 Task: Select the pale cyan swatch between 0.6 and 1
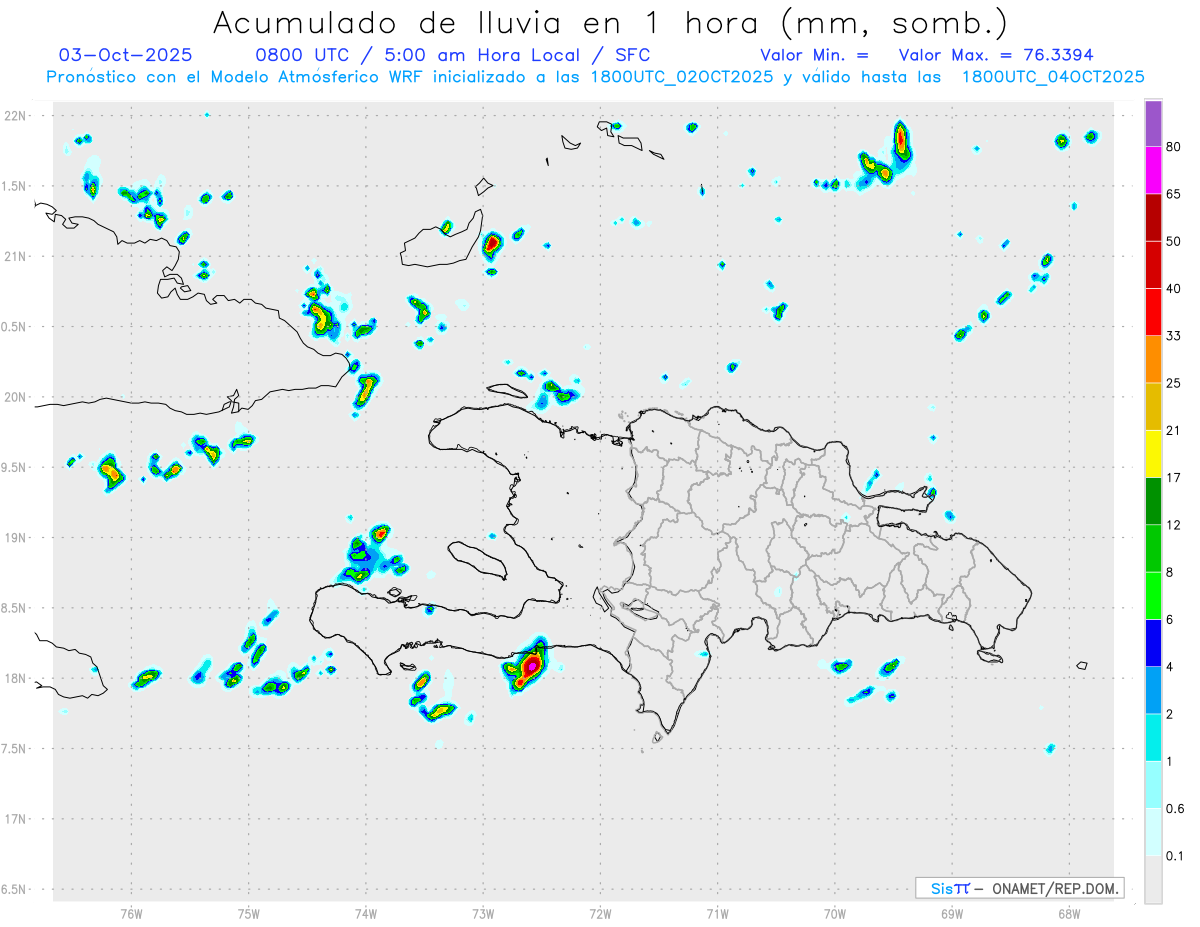(1154, 784)
